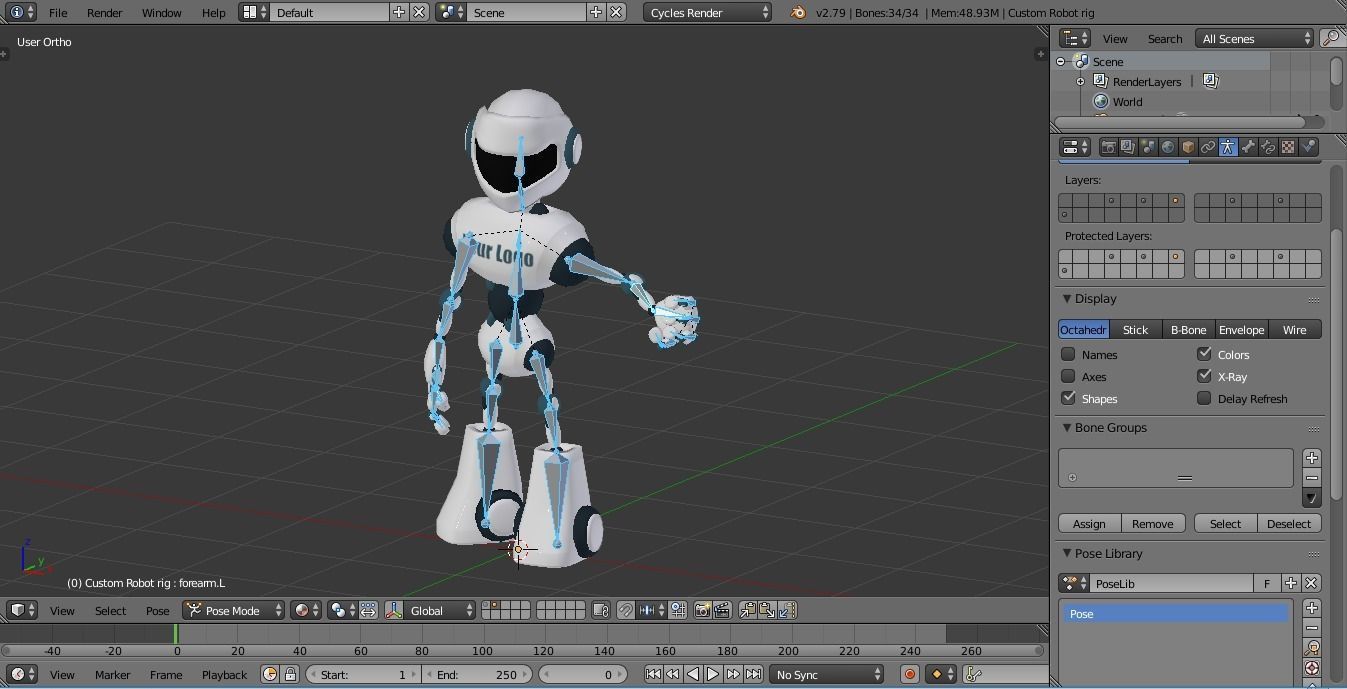Open the File menu
Screen dimensions: 1347x689
click(x=58, y=13)
